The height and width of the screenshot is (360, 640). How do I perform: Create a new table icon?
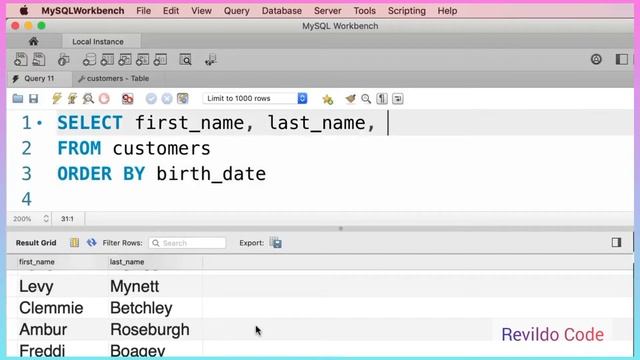(x=107, y=60)
